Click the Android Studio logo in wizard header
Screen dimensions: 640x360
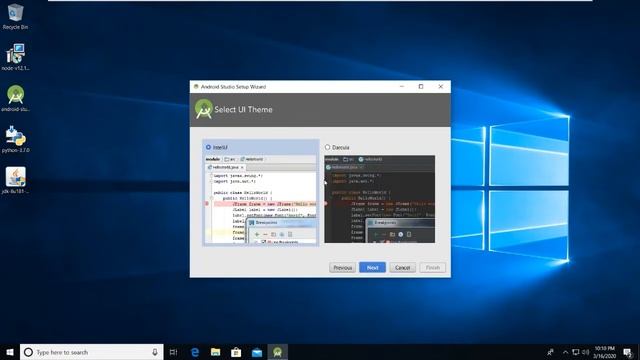tap(203, 109)
